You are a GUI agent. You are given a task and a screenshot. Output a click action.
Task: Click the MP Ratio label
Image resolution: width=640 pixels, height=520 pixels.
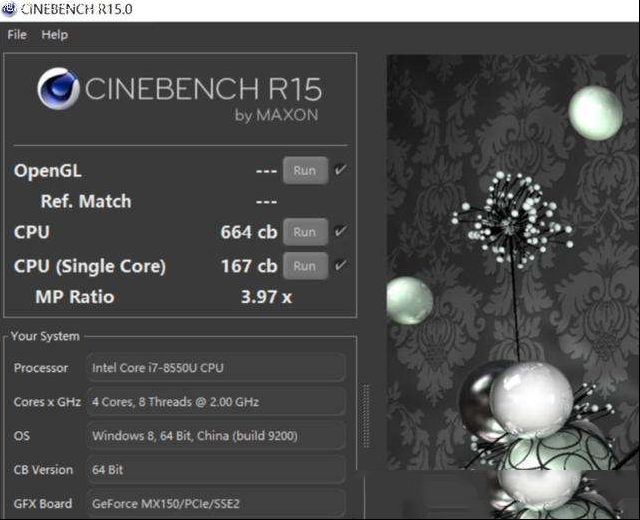tap(75, 297)
